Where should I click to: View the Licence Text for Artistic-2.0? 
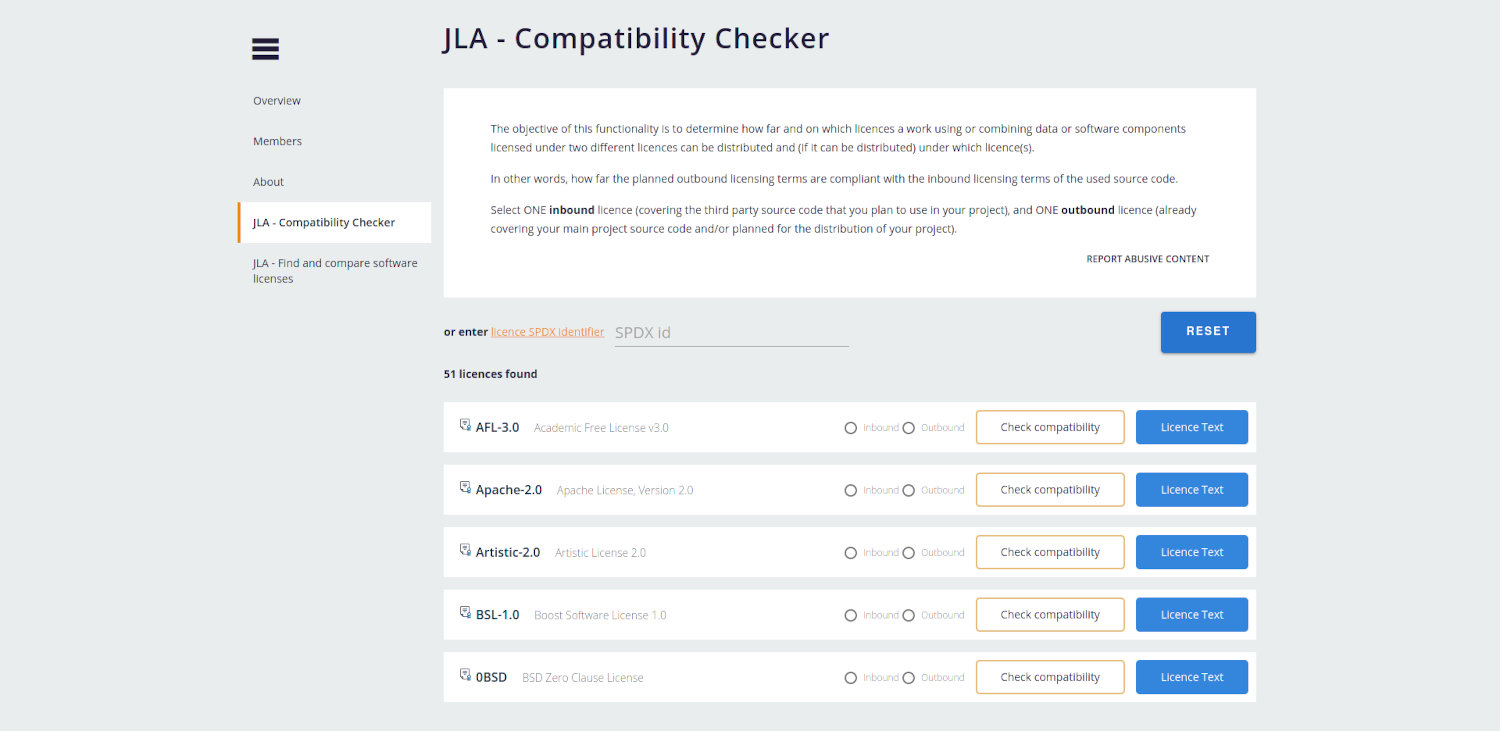1191,551
